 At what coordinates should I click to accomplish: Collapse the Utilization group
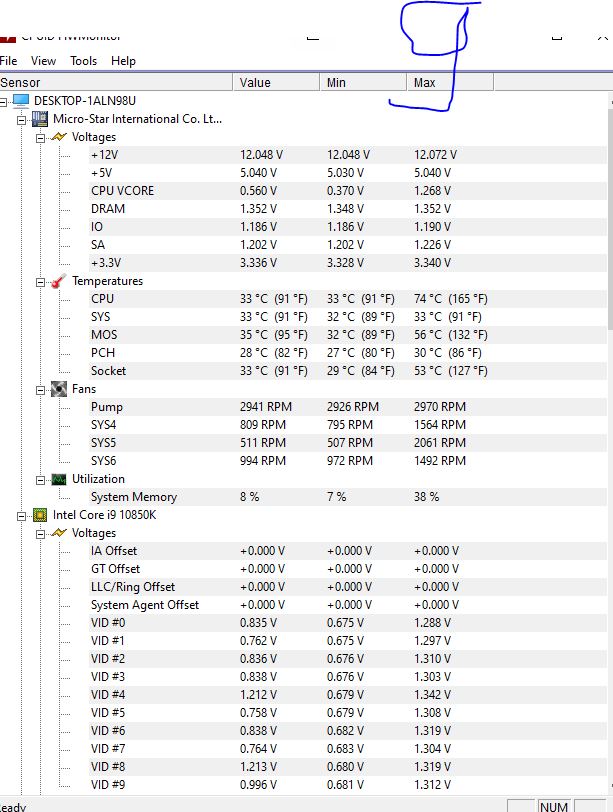tap(40, 481)
